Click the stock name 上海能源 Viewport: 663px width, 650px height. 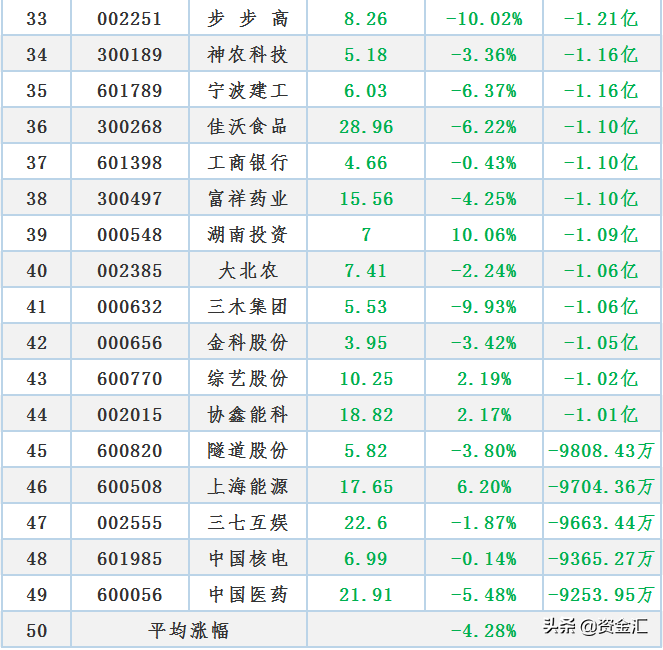tap(248, 486)
